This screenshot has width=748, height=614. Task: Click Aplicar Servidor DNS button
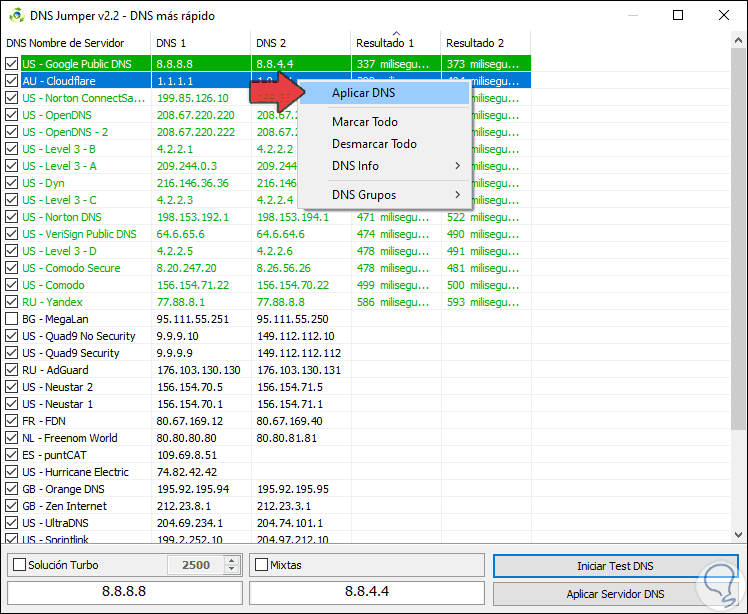click(615, 594)
